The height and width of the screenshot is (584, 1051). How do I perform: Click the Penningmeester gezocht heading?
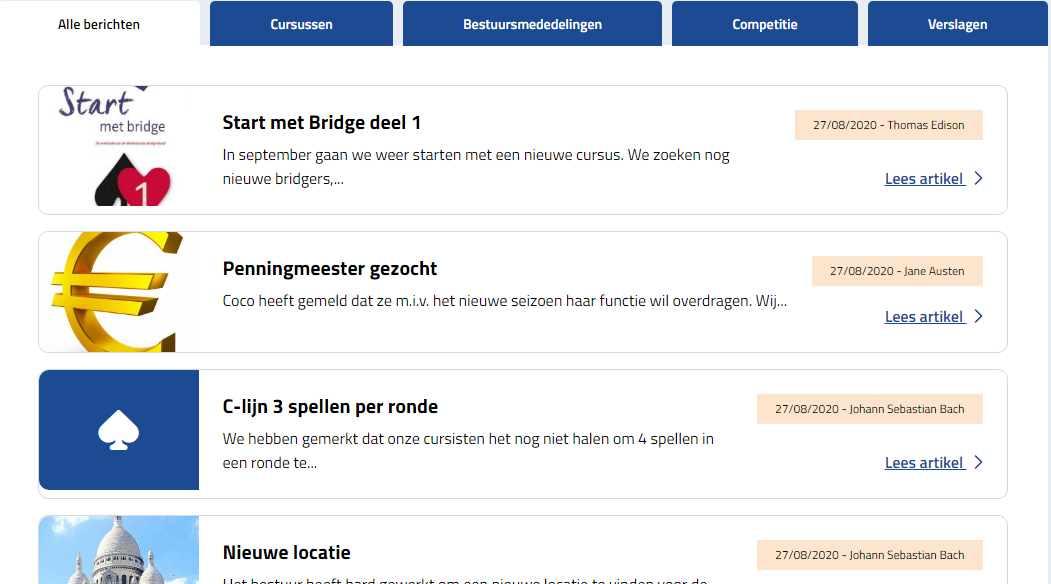click(329, 269)
